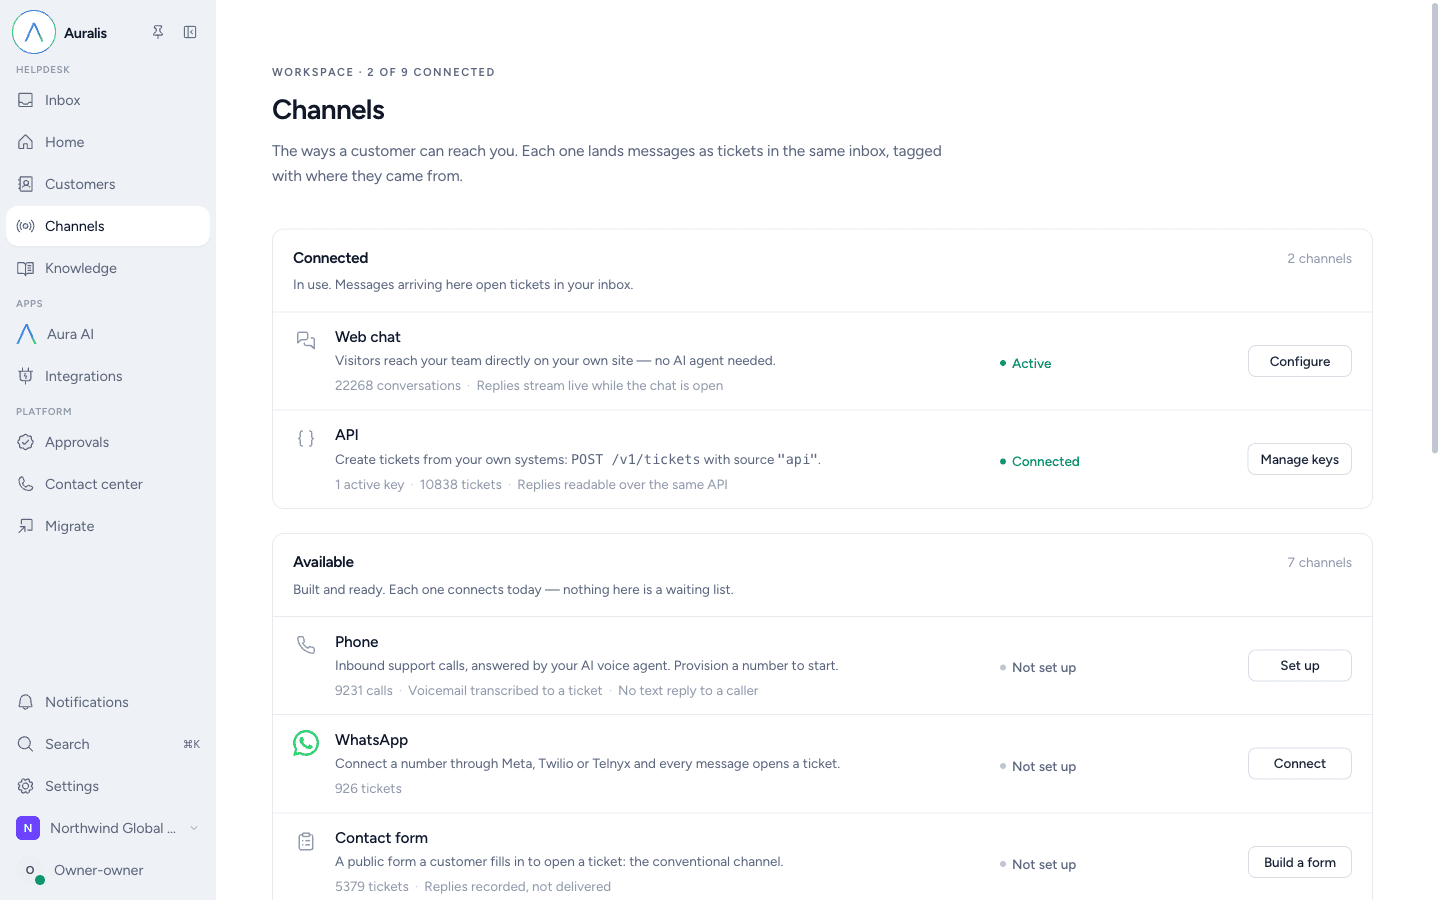Click the 'Channels' page heading
The height and width of the screenshot is (900, 1440).
pos(328,109)
